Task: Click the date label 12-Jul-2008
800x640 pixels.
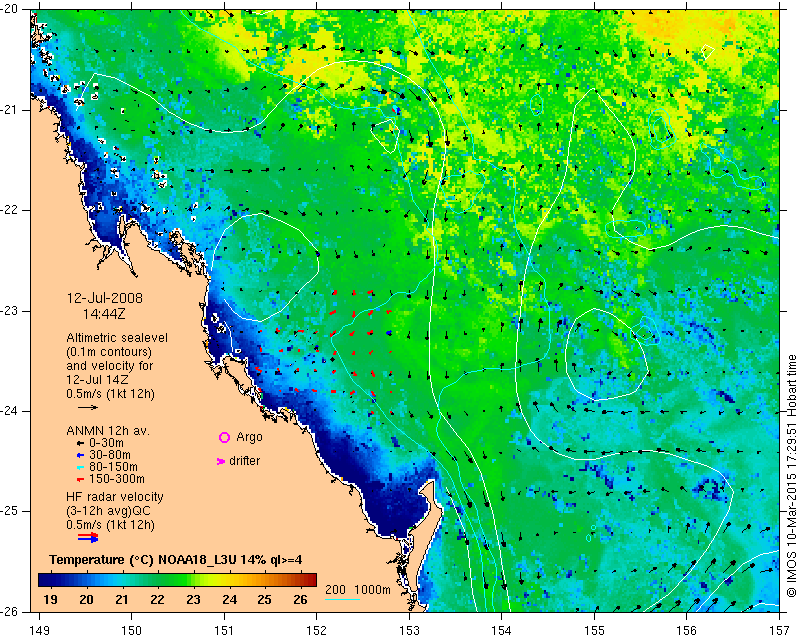Action: coord(105,298)
